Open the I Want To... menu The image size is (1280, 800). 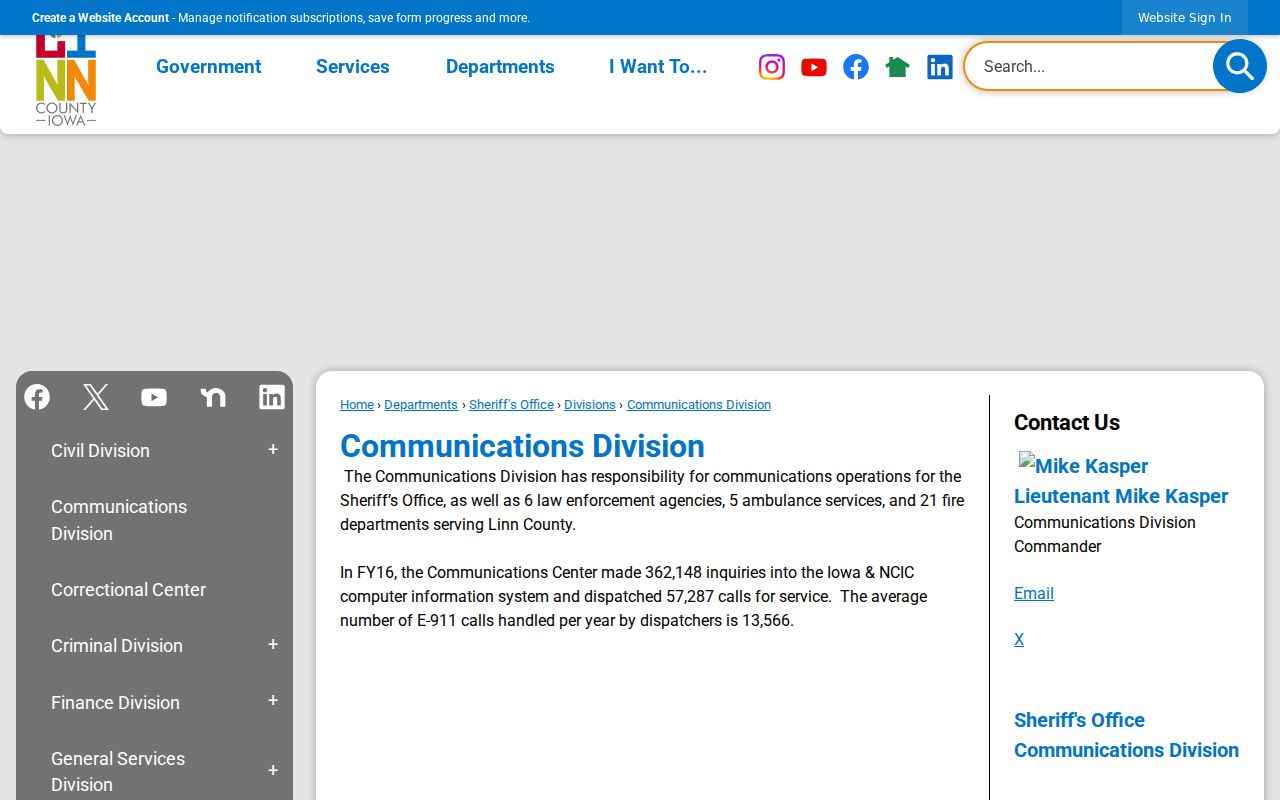(658, 67)
